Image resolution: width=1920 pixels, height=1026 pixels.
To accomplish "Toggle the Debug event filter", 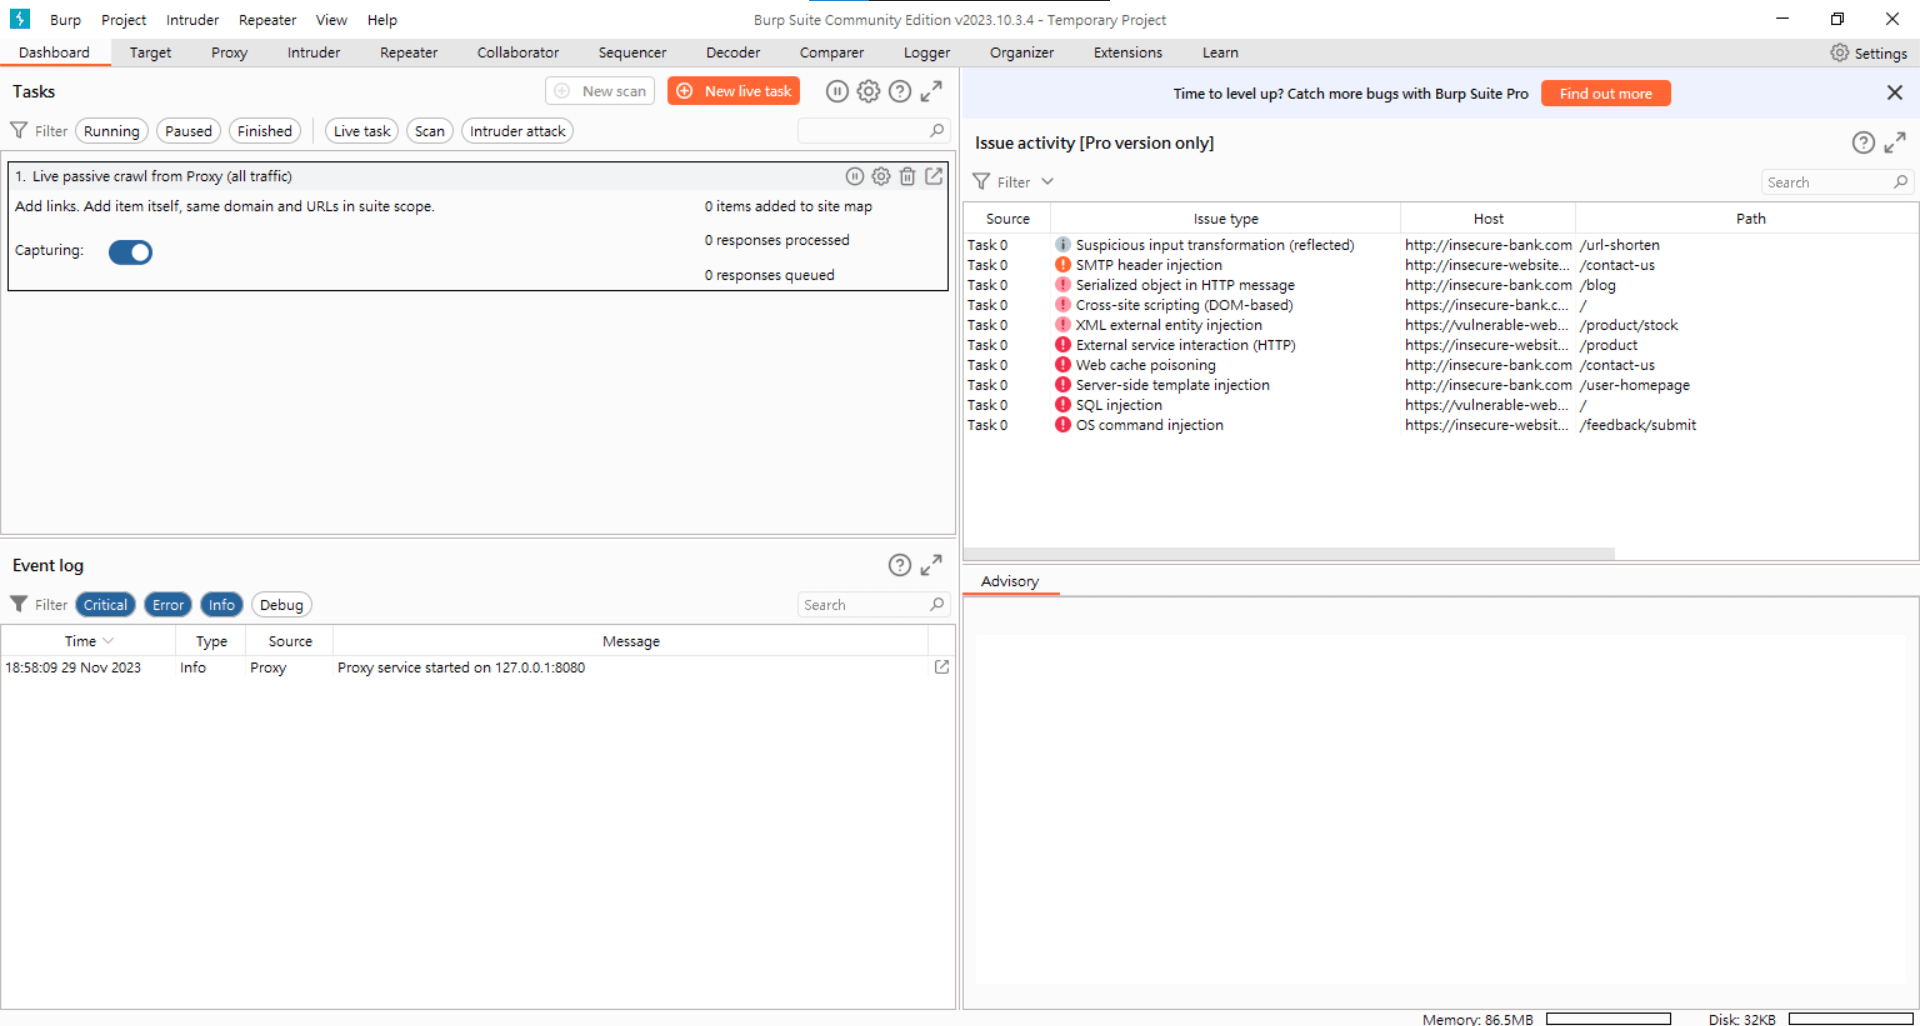I will [x=282, y=604].
